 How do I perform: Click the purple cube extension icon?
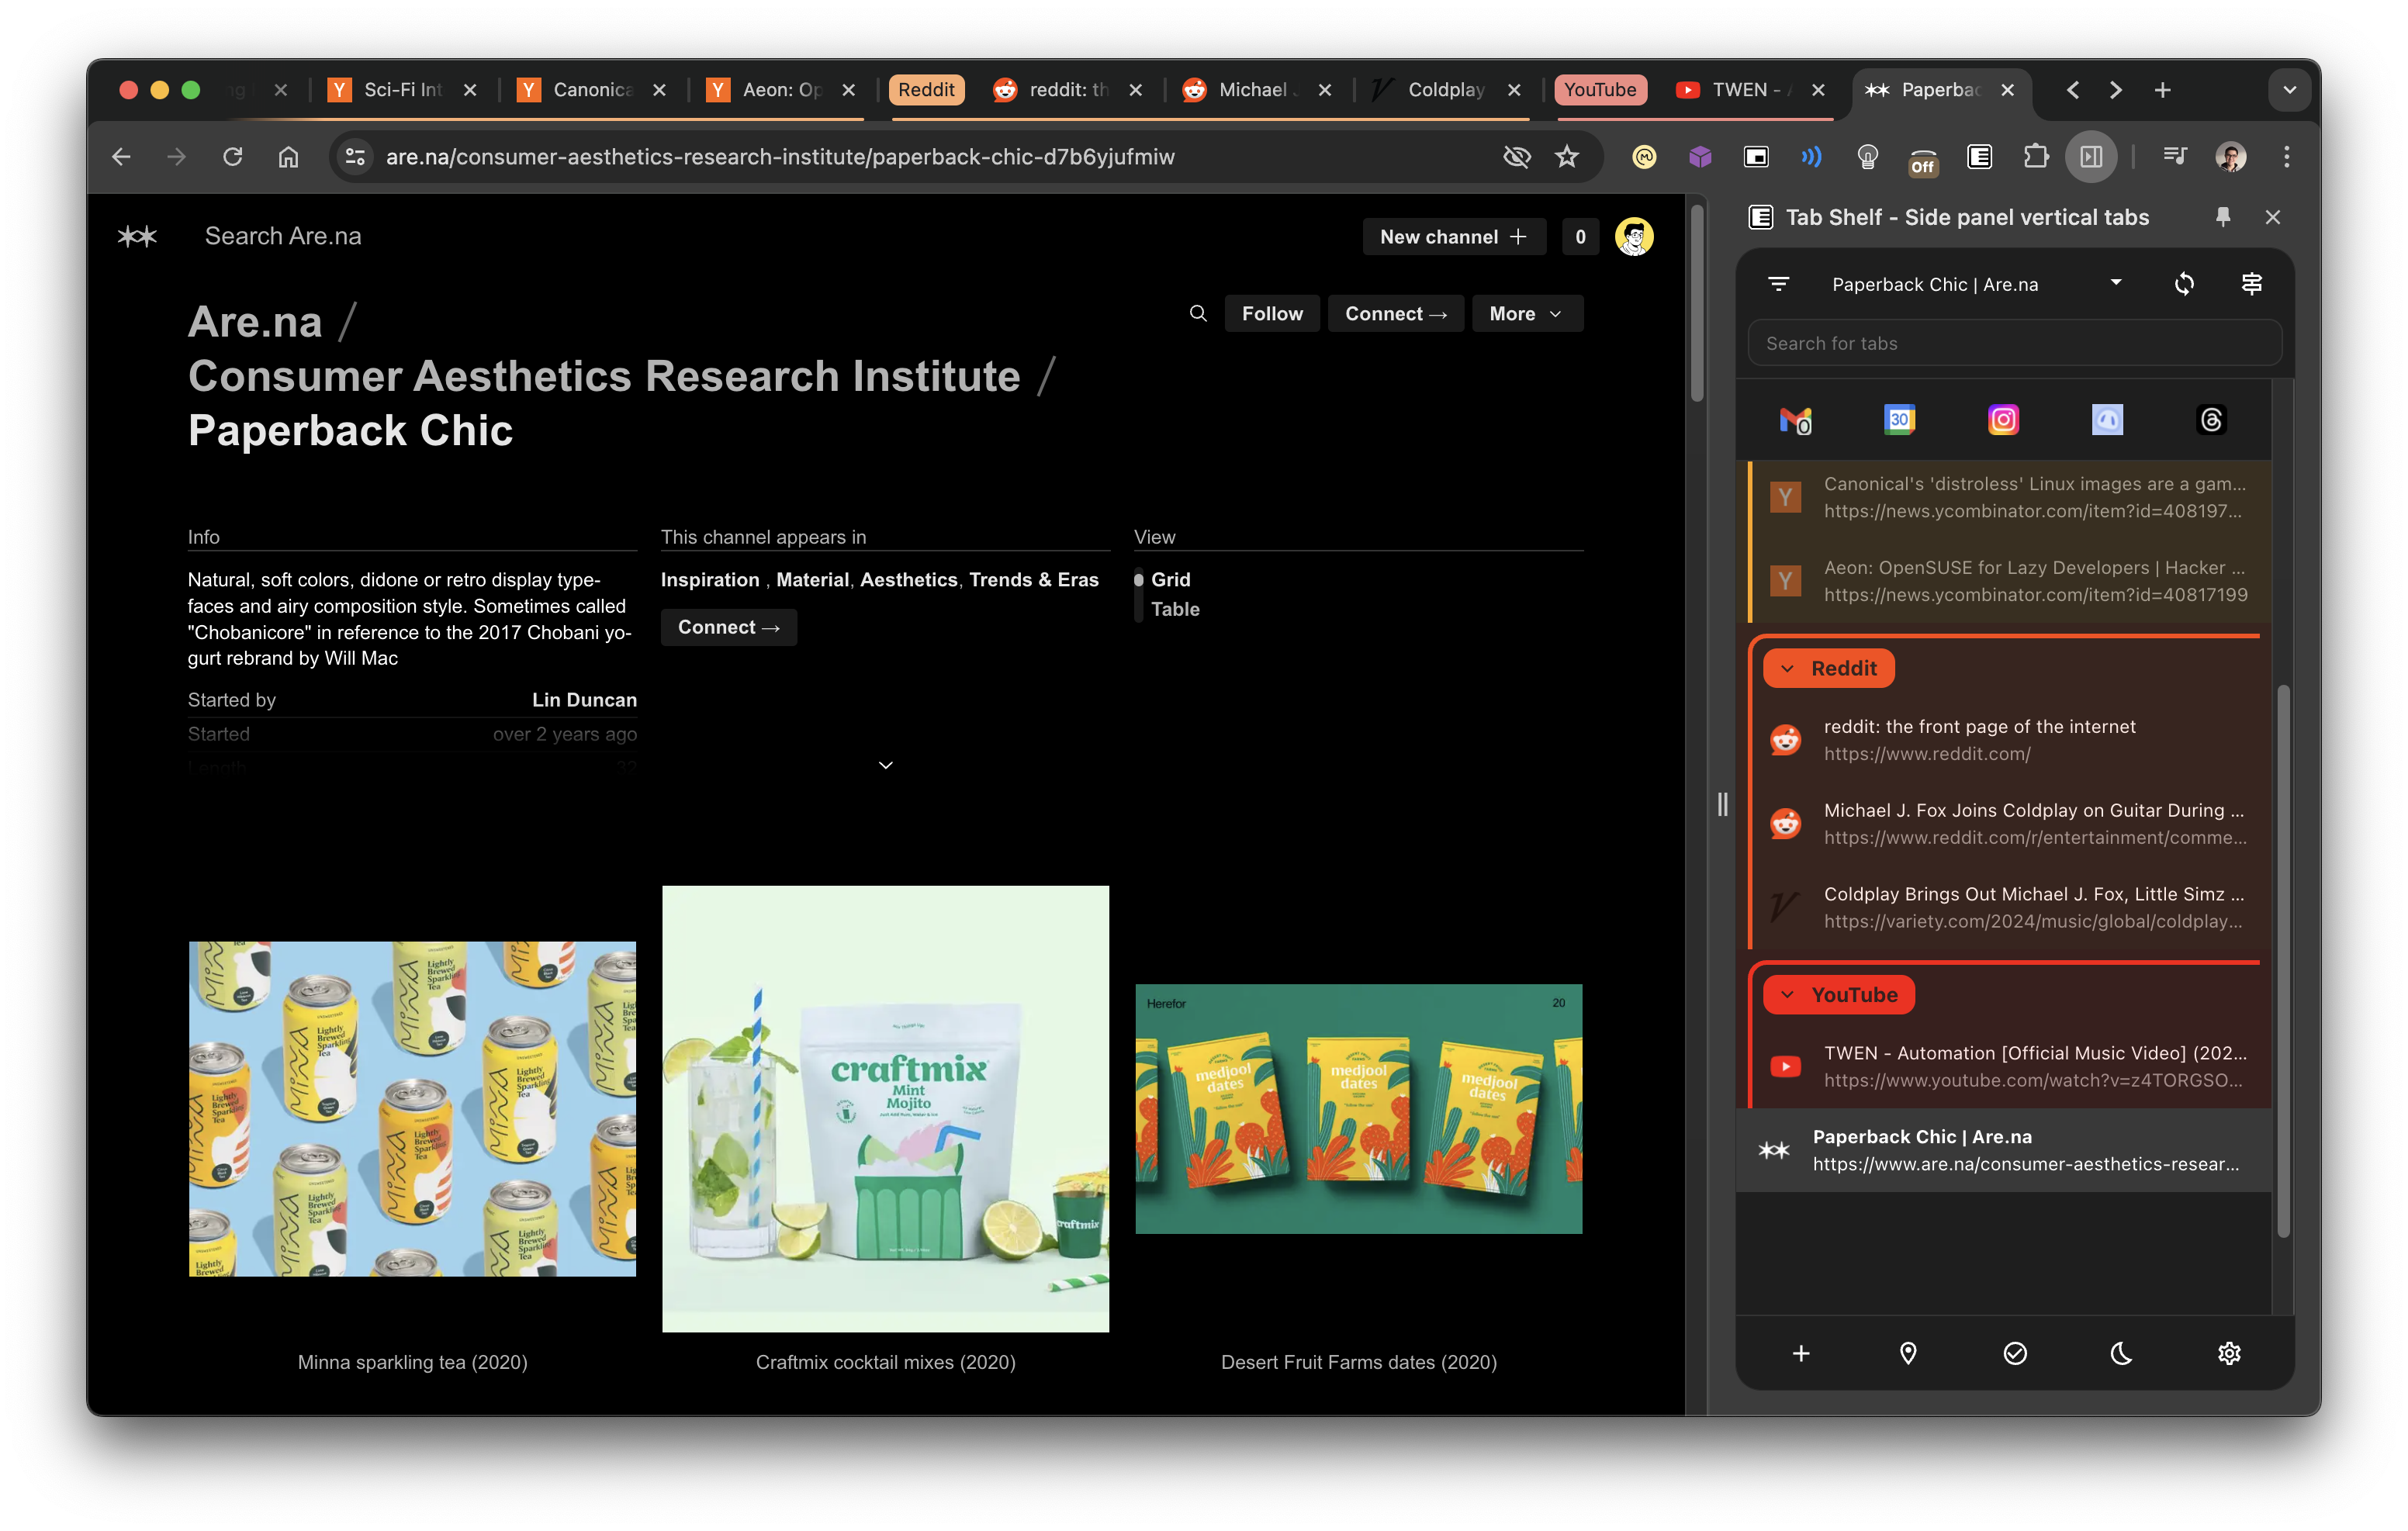coord(1700,156)
